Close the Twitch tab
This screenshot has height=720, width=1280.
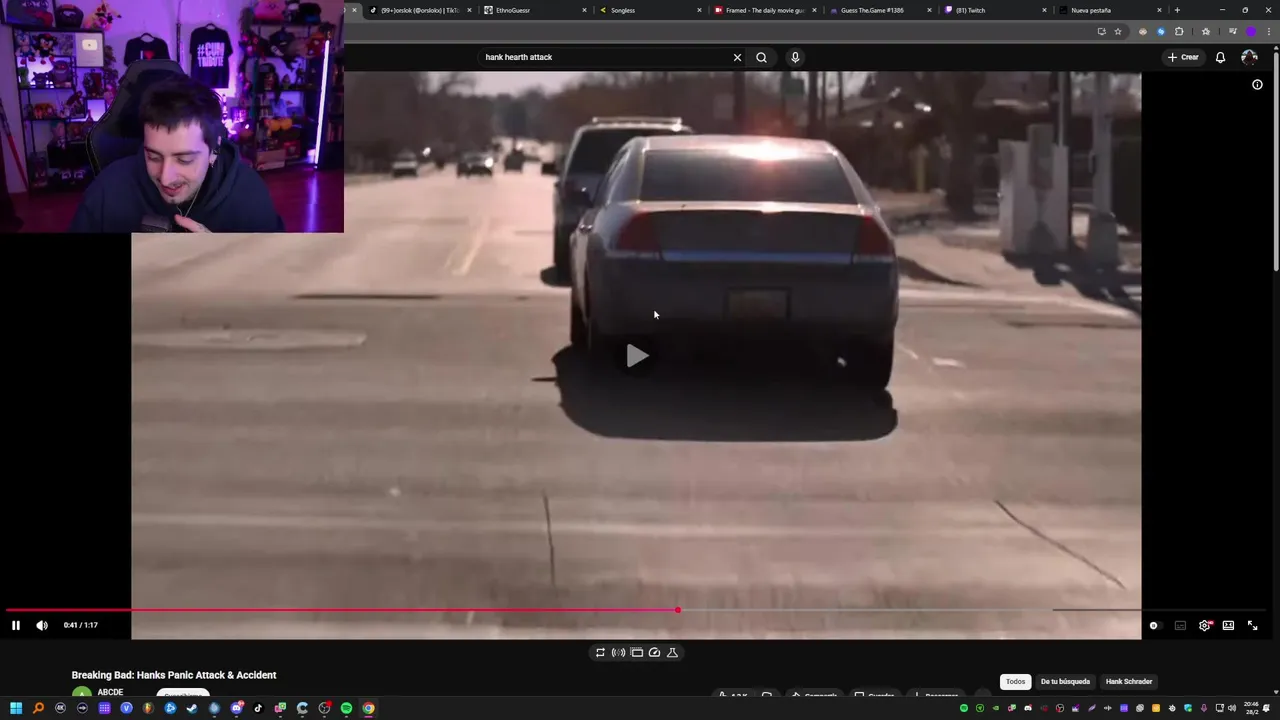1044,10
